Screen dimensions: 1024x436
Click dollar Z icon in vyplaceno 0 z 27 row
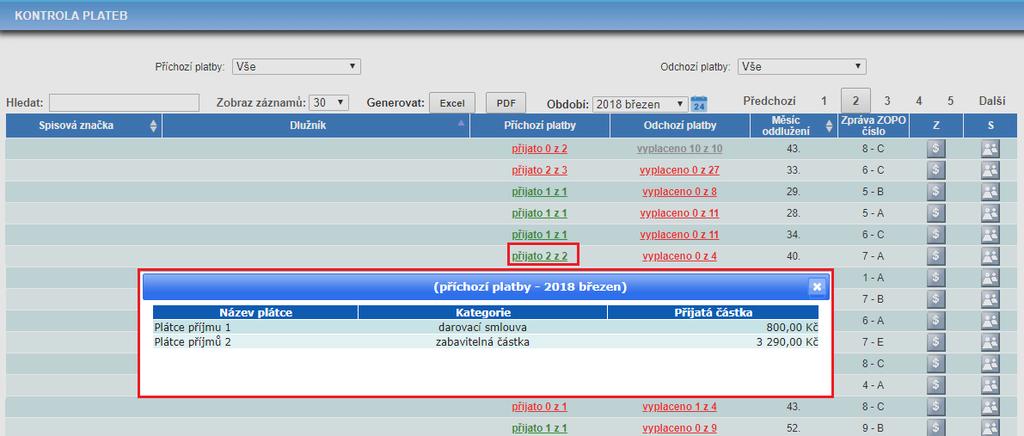936,170
